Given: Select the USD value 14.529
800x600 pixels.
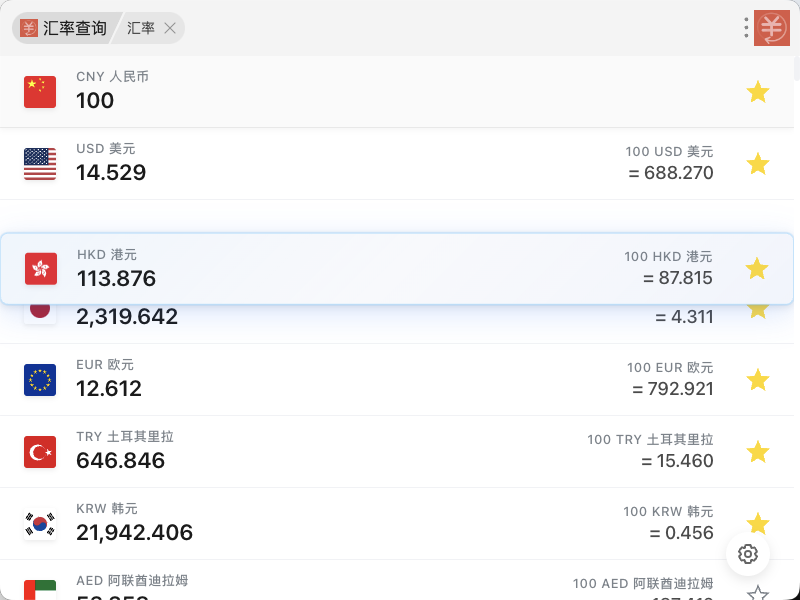Looking at the screenshot, I should 111,173.
